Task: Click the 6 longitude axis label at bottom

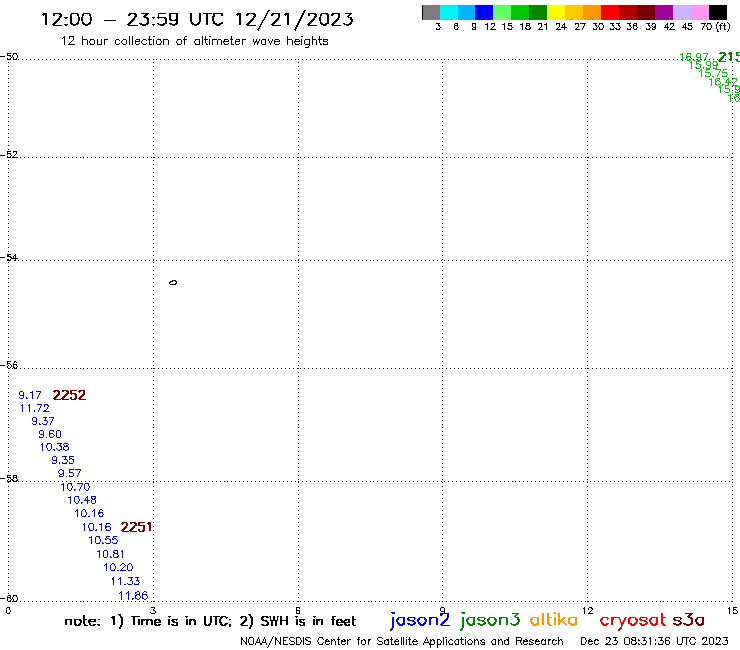Action: tap(298, 611)
